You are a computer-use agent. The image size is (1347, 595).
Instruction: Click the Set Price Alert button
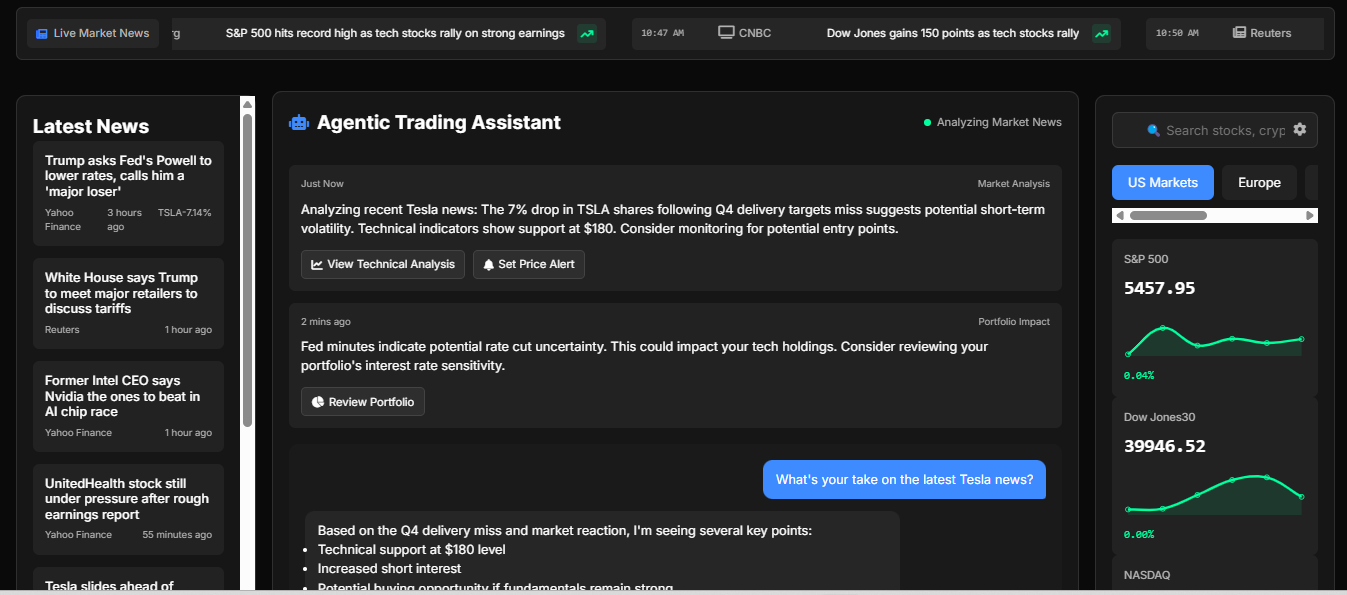click(529, 265)
